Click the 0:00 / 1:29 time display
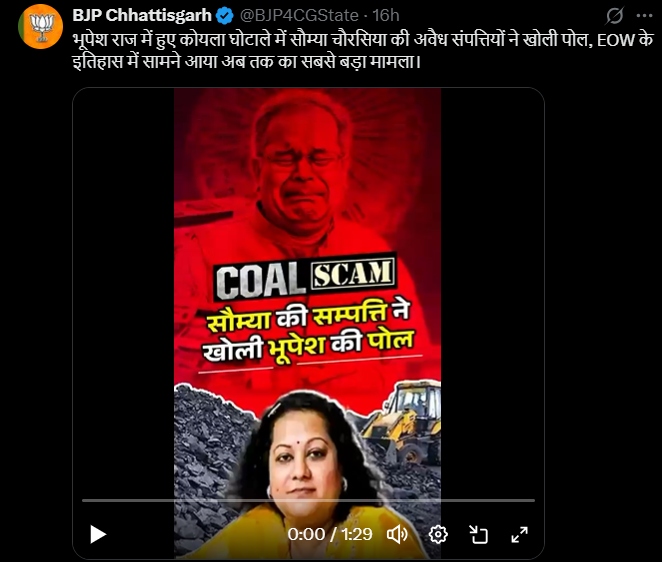The height and width of the screenshot is (562, 662). (330, 535)
